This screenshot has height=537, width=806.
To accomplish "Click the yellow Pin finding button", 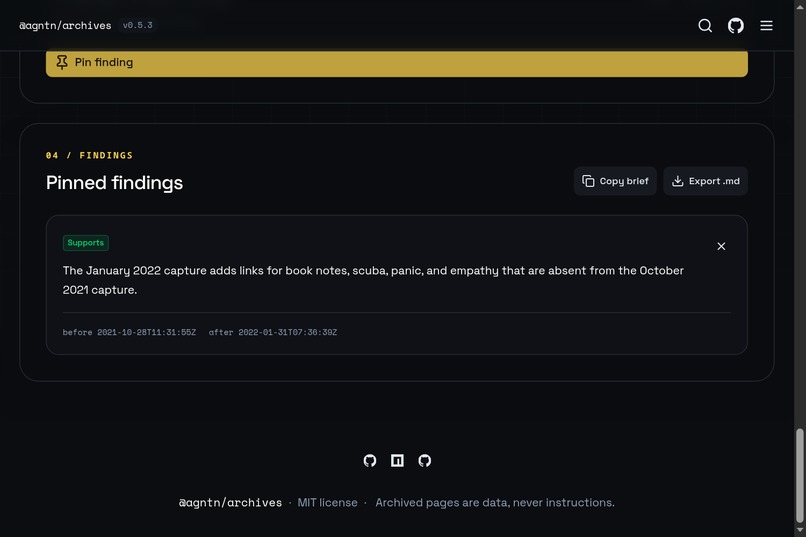I will [x=396, y=63].
